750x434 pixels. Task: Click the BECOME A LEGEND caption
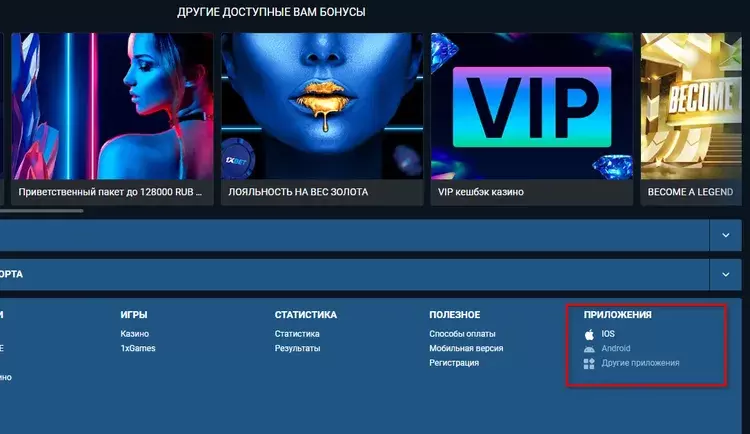coord(690,192)
